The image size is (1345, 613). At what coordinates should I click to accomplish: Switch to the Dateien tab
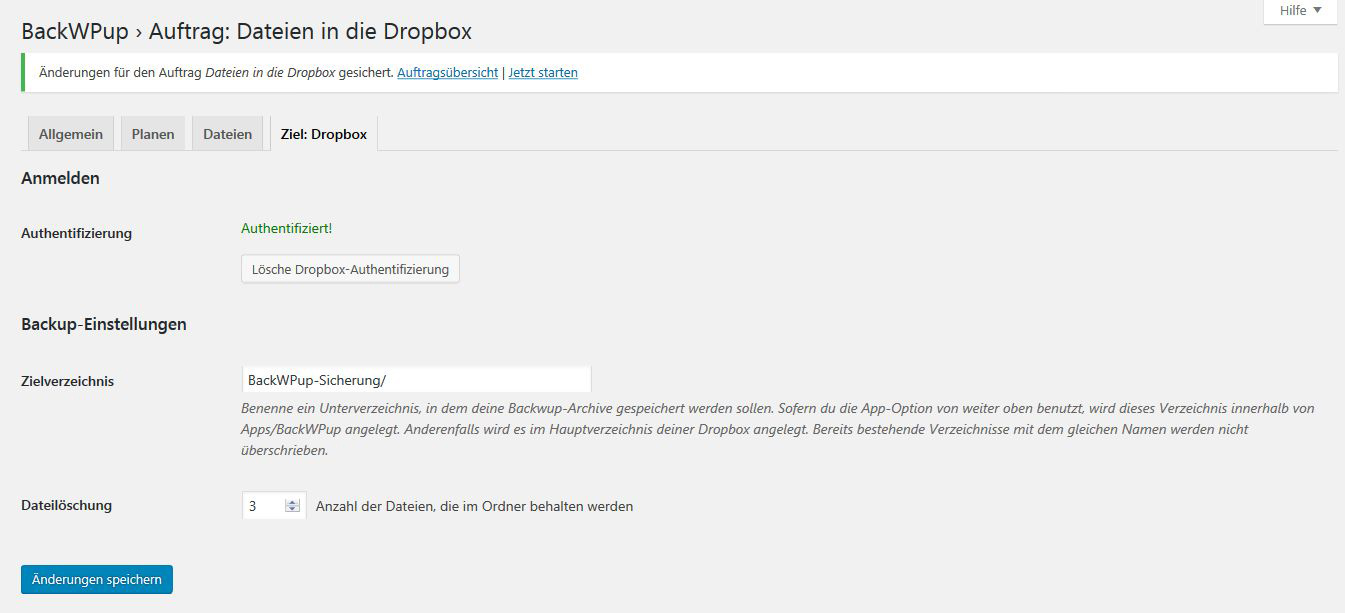point(228,134)
